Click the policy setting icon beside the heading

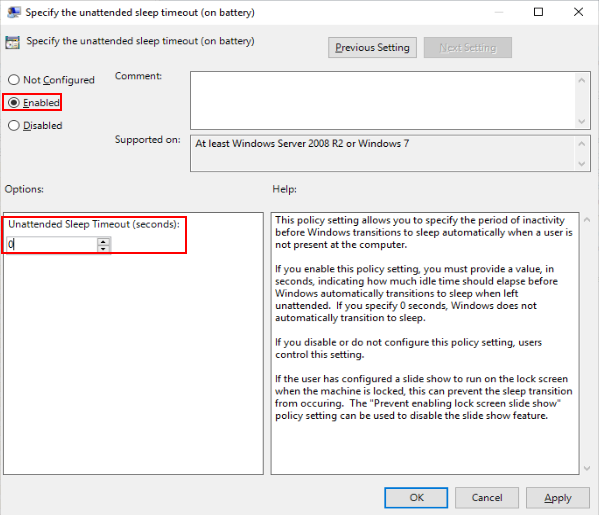pos(12,42)
